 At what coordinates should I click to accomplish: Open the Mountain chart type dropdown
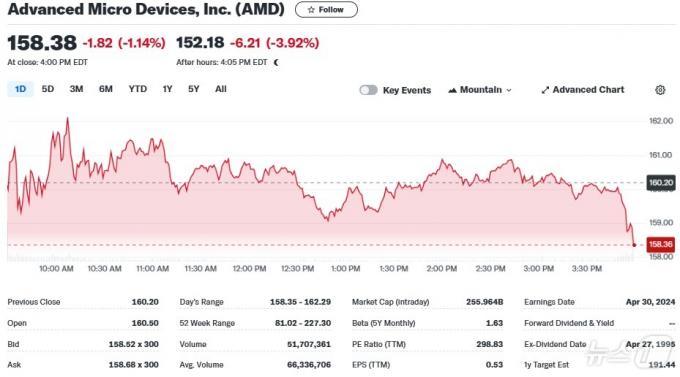[x=480, y=90]
